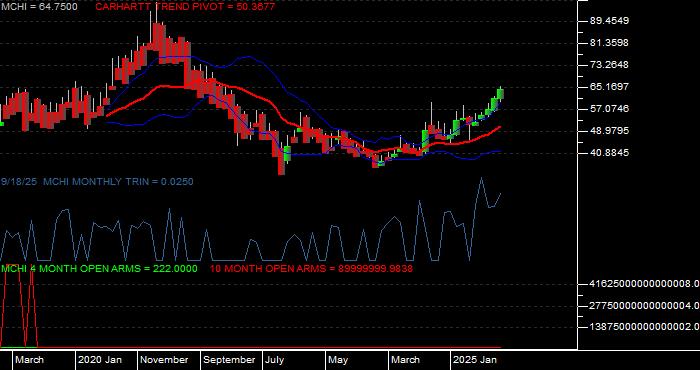Click the March label before 2025 Jan

coord(405,360)
